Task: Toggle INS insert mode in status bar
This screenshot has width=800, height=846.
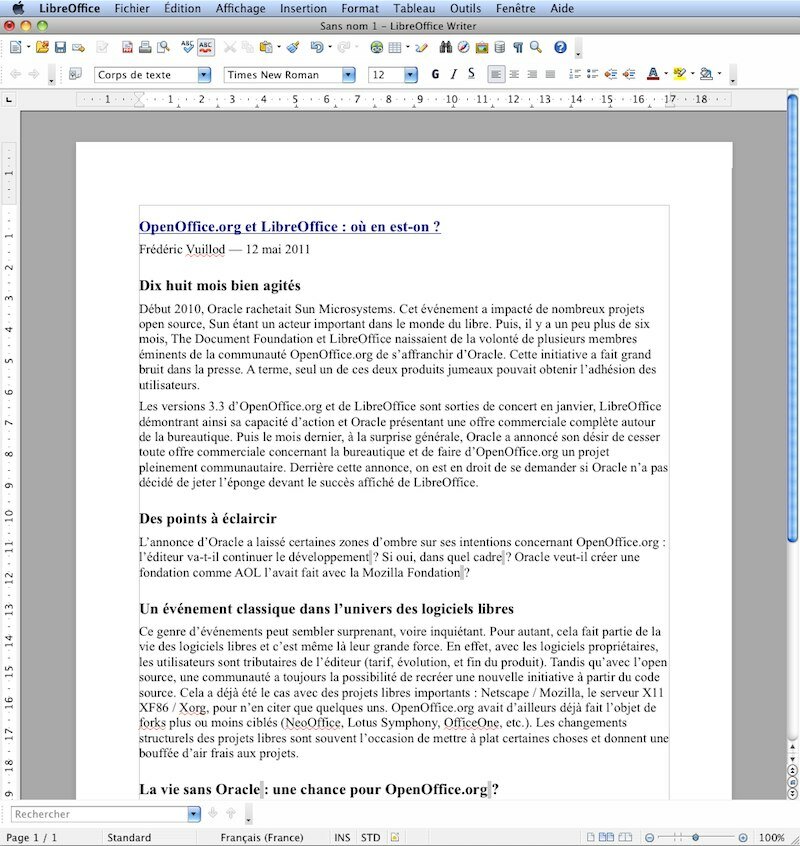Action: [342, 837]
